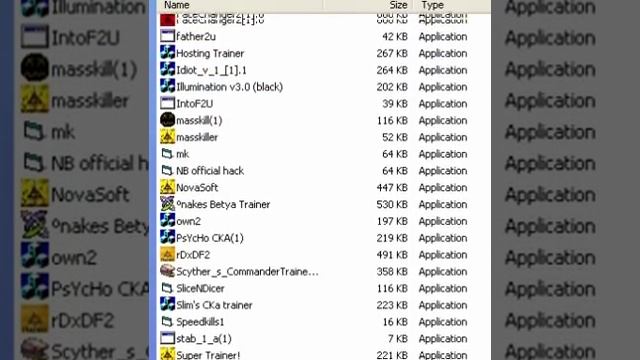Click the yellow hazard masskiller icon
640x360 pixels.
[x=167, y=137]
